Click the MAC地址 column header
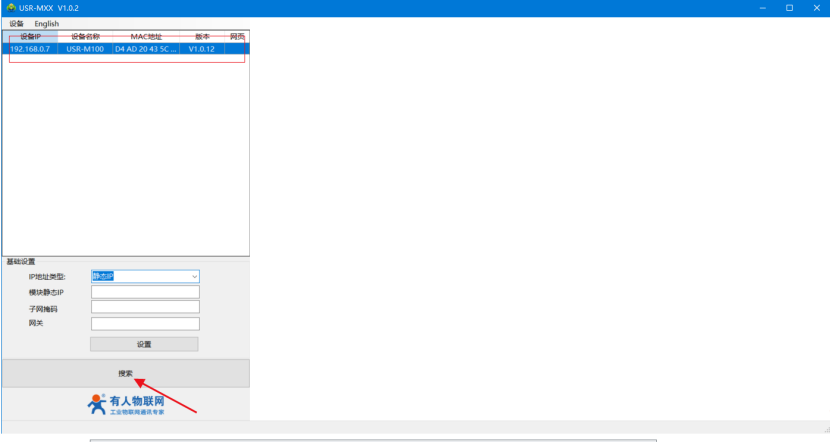 click(146, 36)
